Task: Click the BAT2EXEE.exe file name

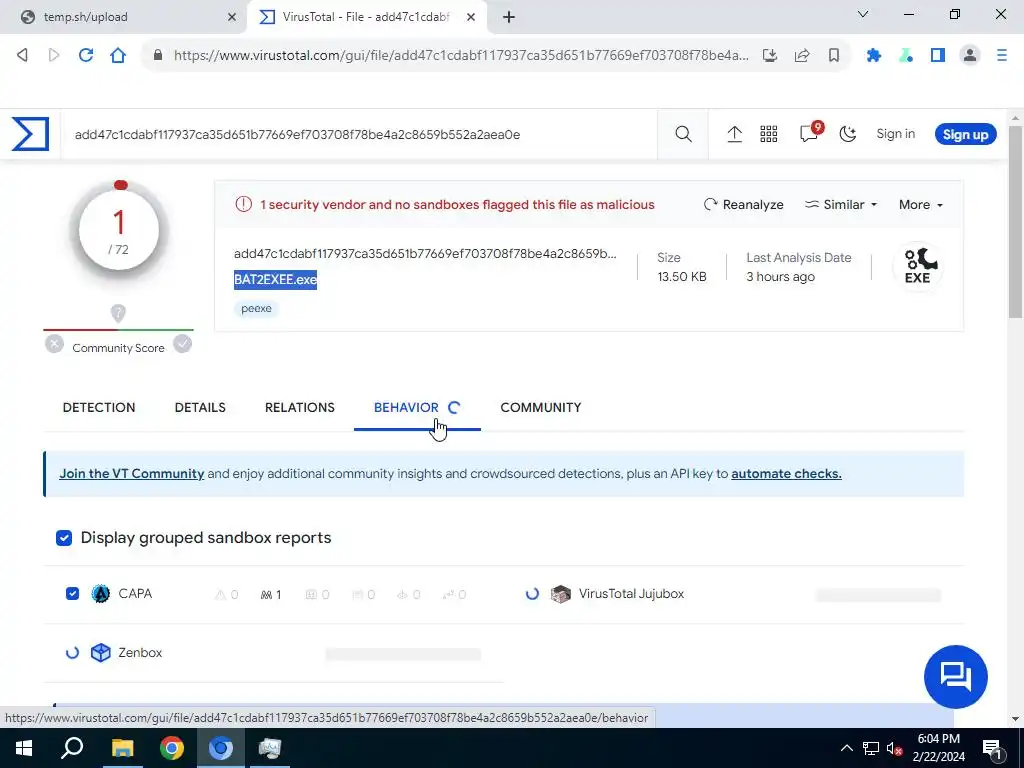Action: [276, 280]
